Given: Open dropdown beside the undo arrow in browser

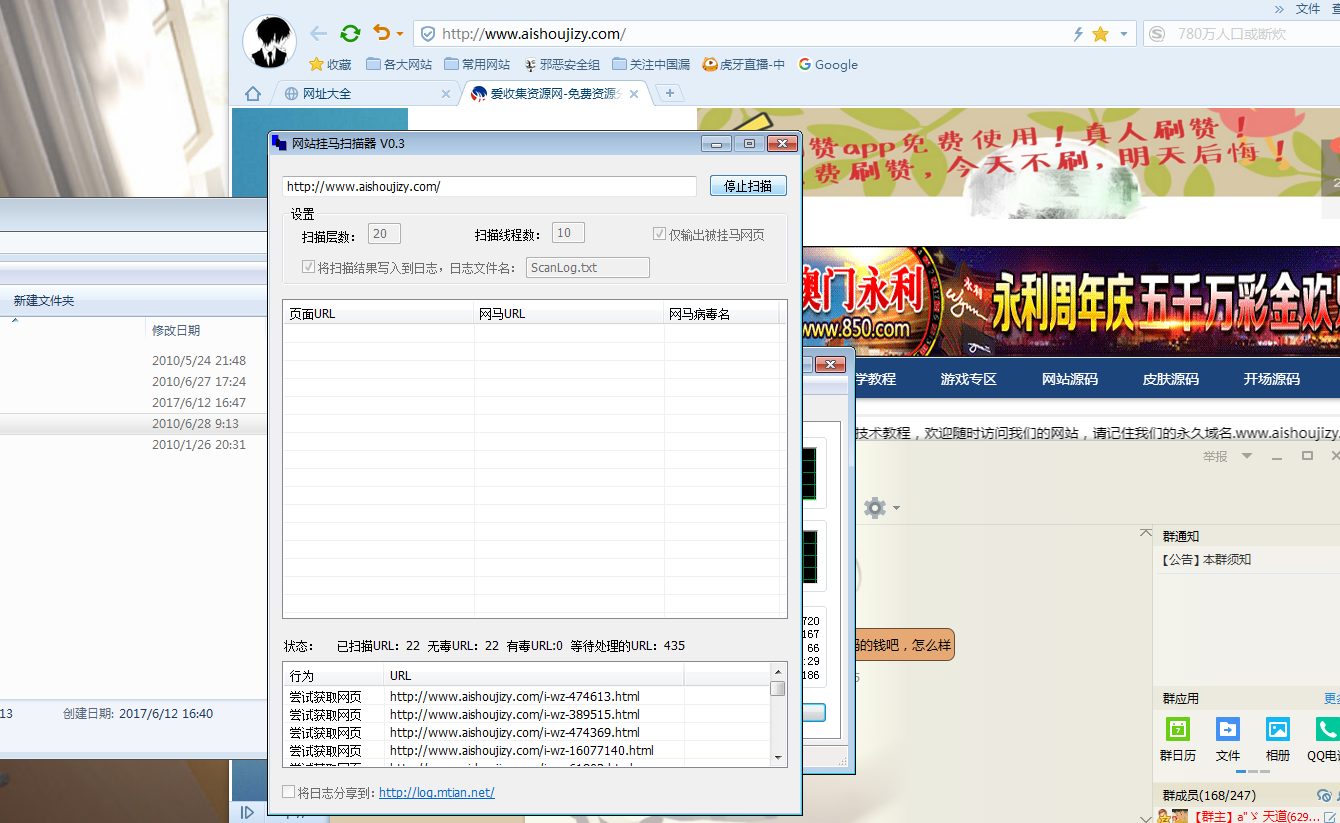Looking at the screenshot, I should (x=400, y=34).
